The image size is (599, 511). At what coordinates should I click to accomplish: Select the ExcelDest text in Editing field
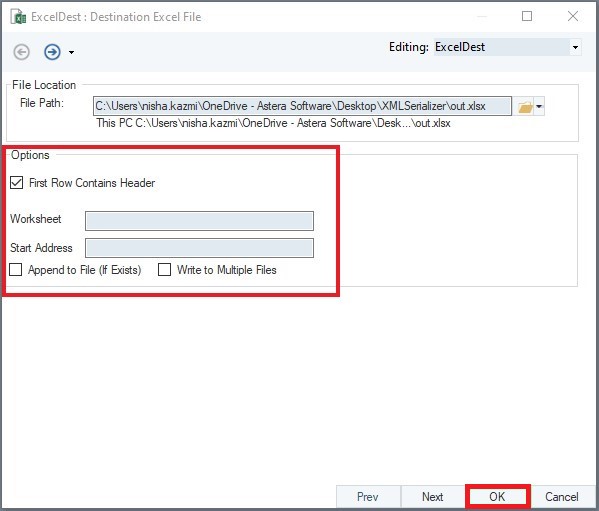click(460, 47)
